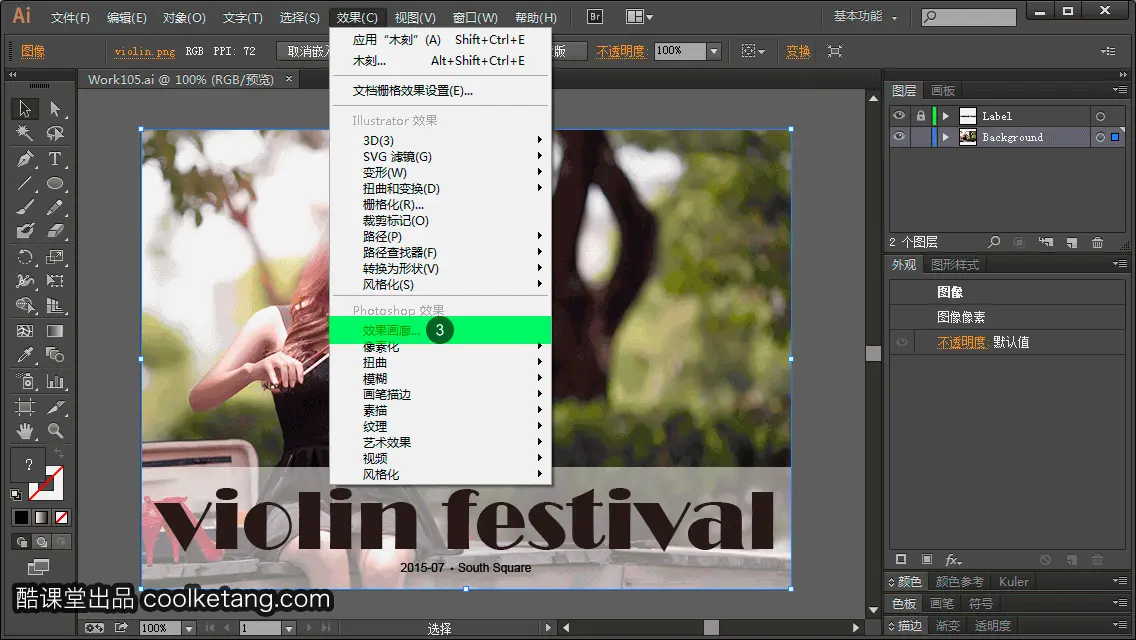Choose 效果画廊 from Photoshop effects
Screen dimensions: 1136x640
[440, 330]
